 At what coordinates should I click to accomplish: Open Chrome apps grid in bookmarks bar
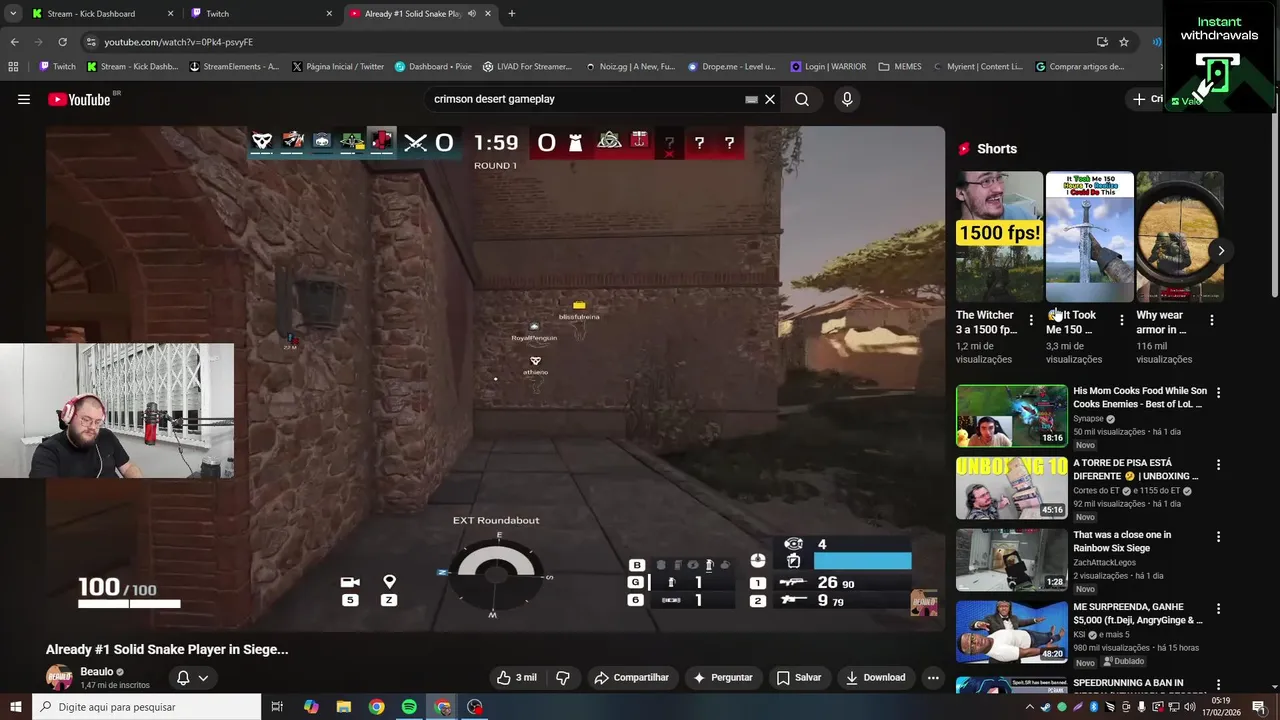point(13,67)
